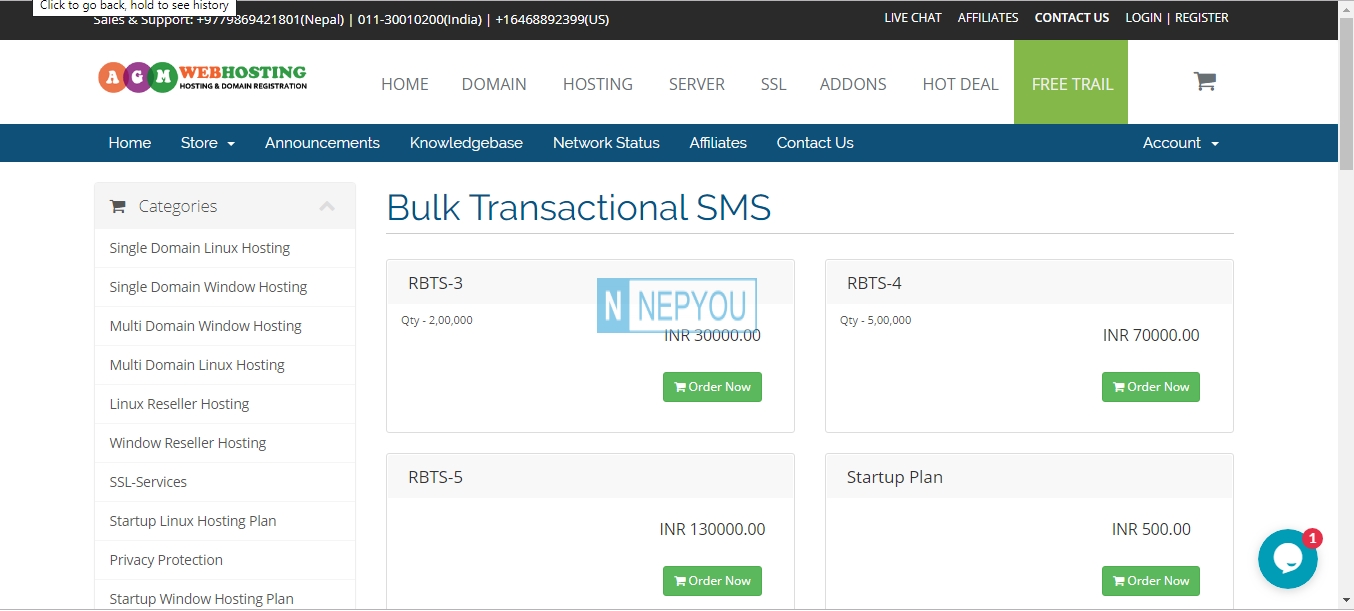Open the shopping cart icon in header
Image resolution: width=1354 pixels, height=611 pixels.
(x=1205, y=82)
